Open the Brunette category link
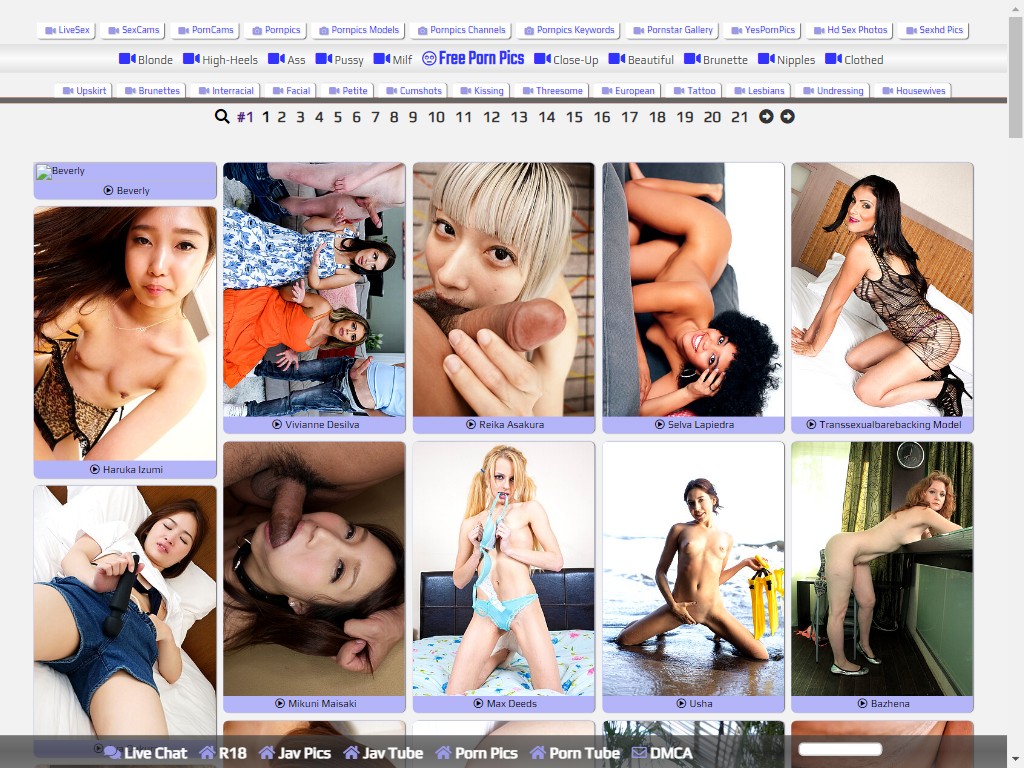This screenshot has width=1024, height=768. point(717,60)
